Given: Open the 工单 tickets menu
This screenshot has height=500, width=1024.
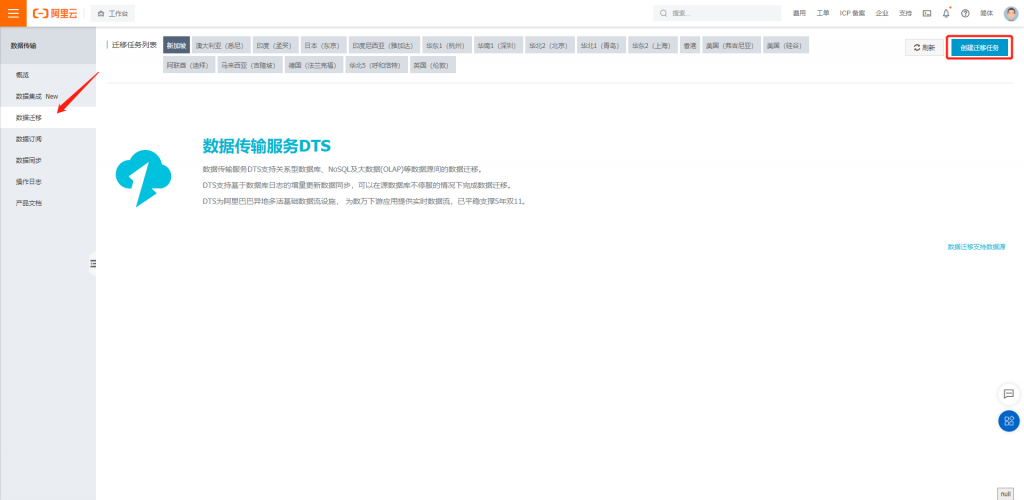Looking at the screenshot, I should [823, 13].
